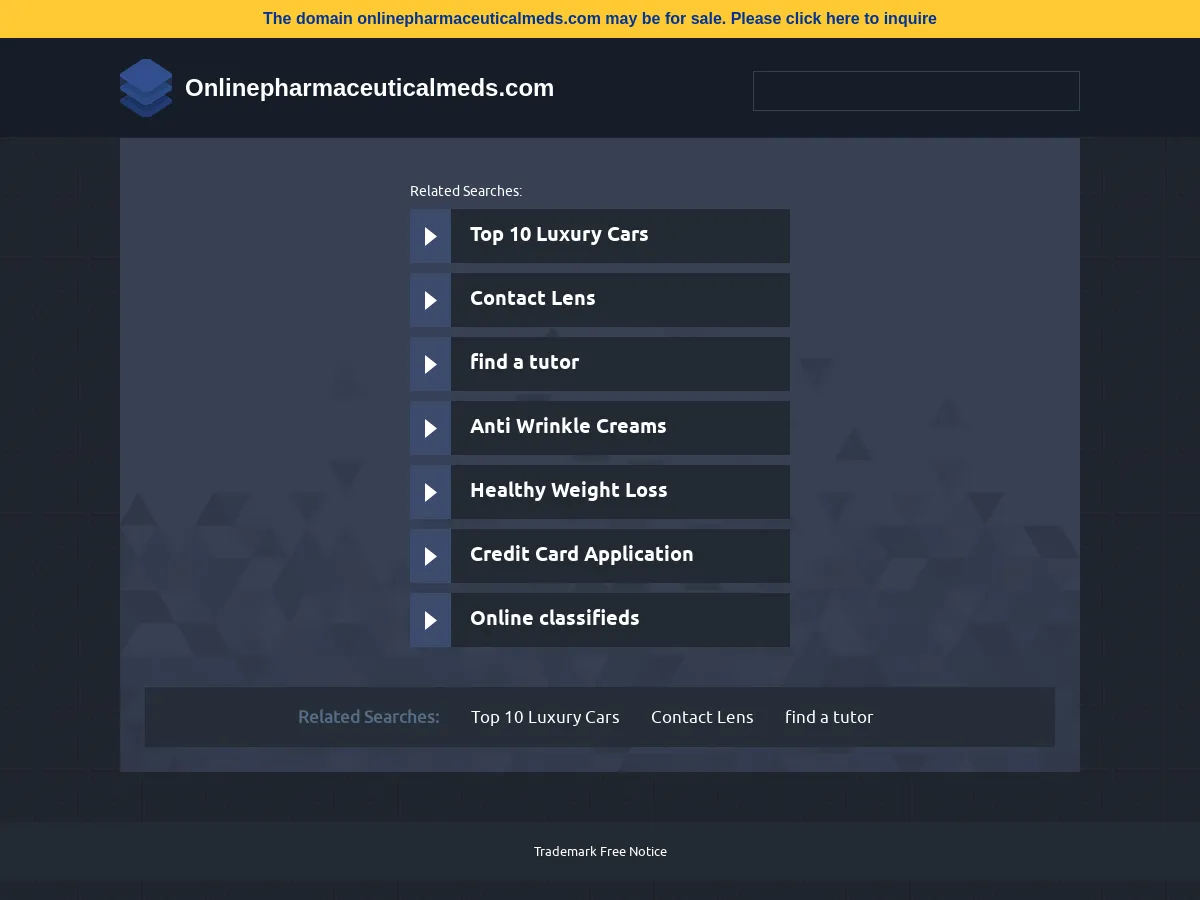Viewport: 1200px width, 900px height.
Task: Click arrow icon beside Top 10 Luxury Cars
Action: click(x=431, y=236)
